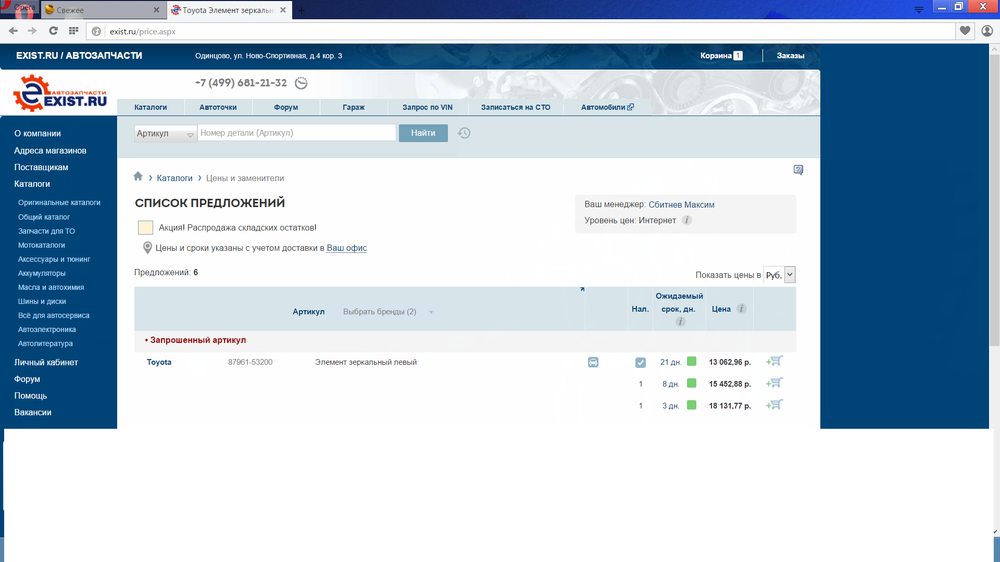This screenshot has height=562, width=1000.
Task: Toggle the Акция sale checkbox
Action: tap(145, 228)
